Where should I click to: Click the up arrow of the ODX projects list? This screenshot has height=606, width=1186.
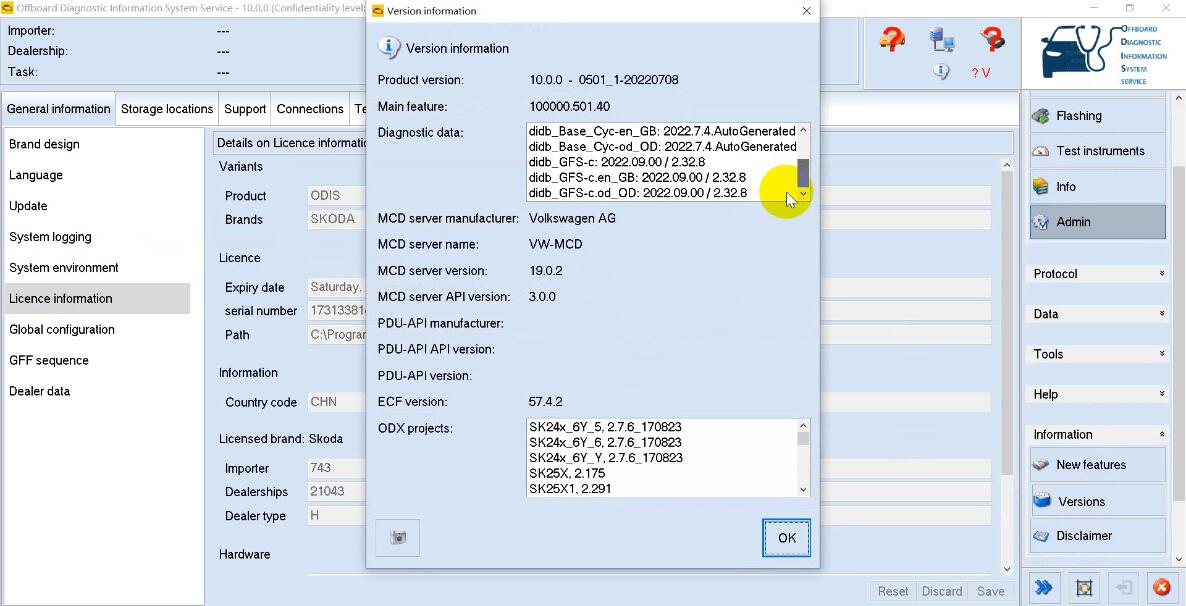(803, 425)
